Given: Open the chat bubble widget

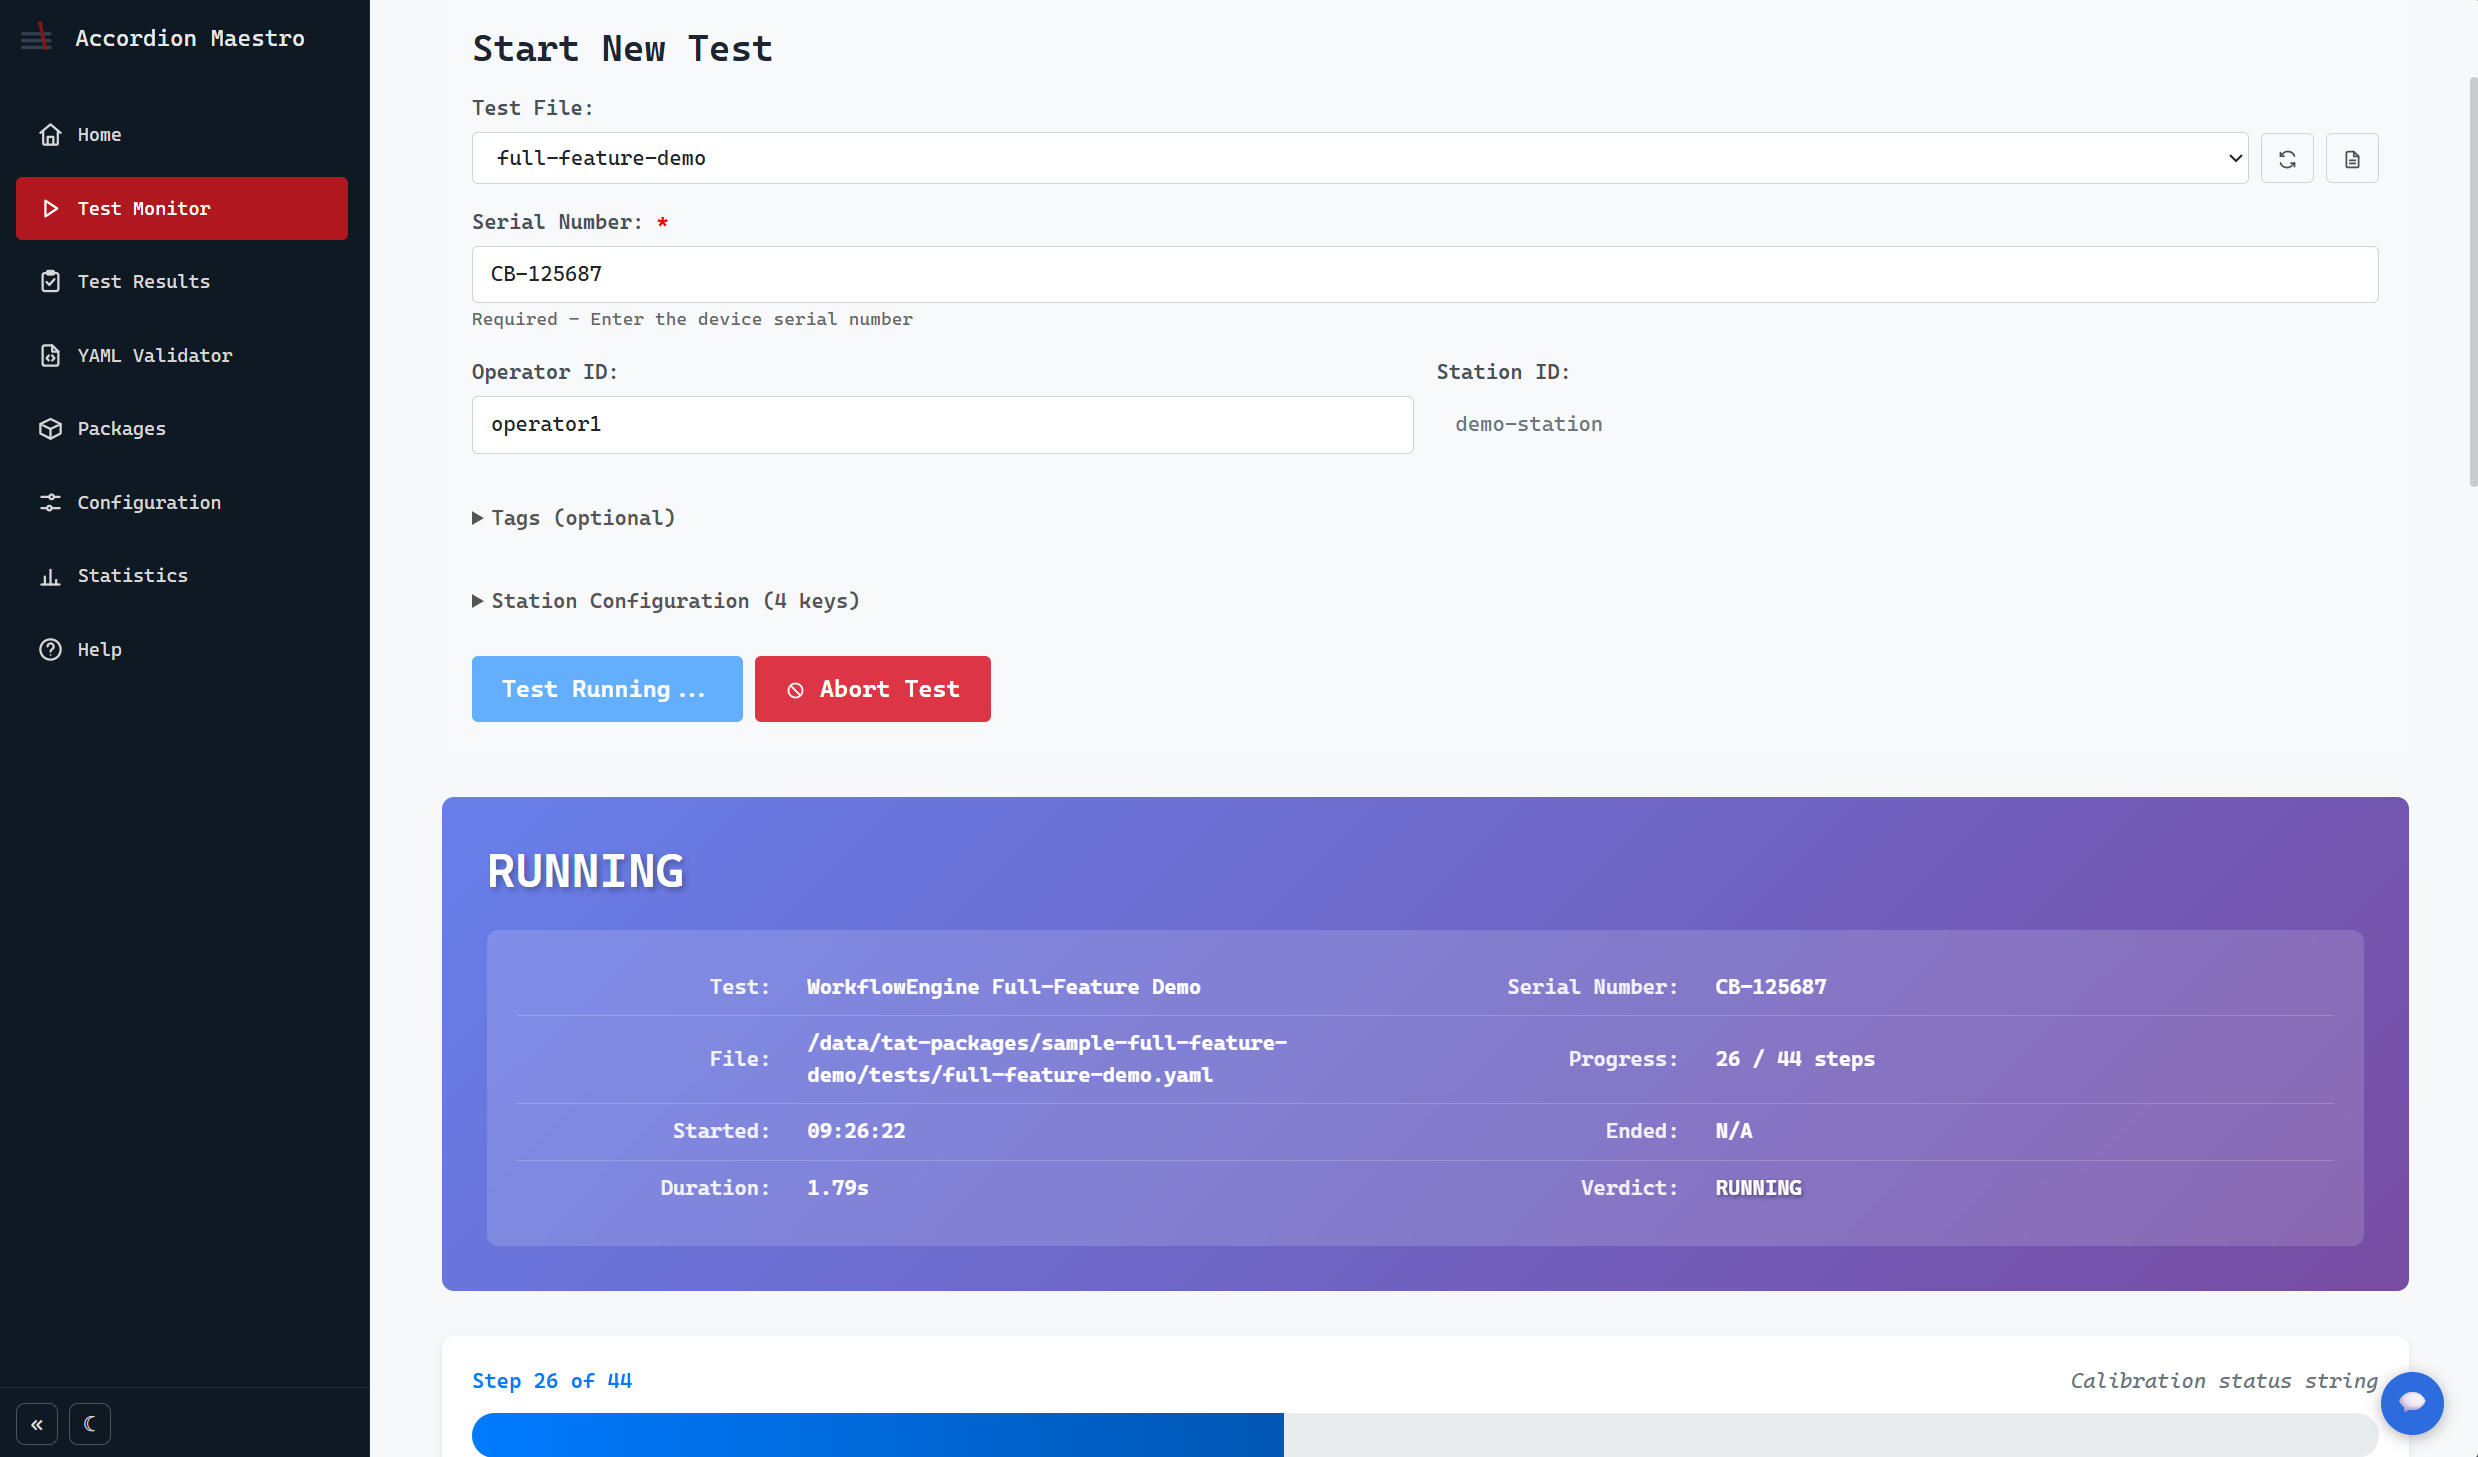Looking at the screenshot, I should coord(2412,1402).
